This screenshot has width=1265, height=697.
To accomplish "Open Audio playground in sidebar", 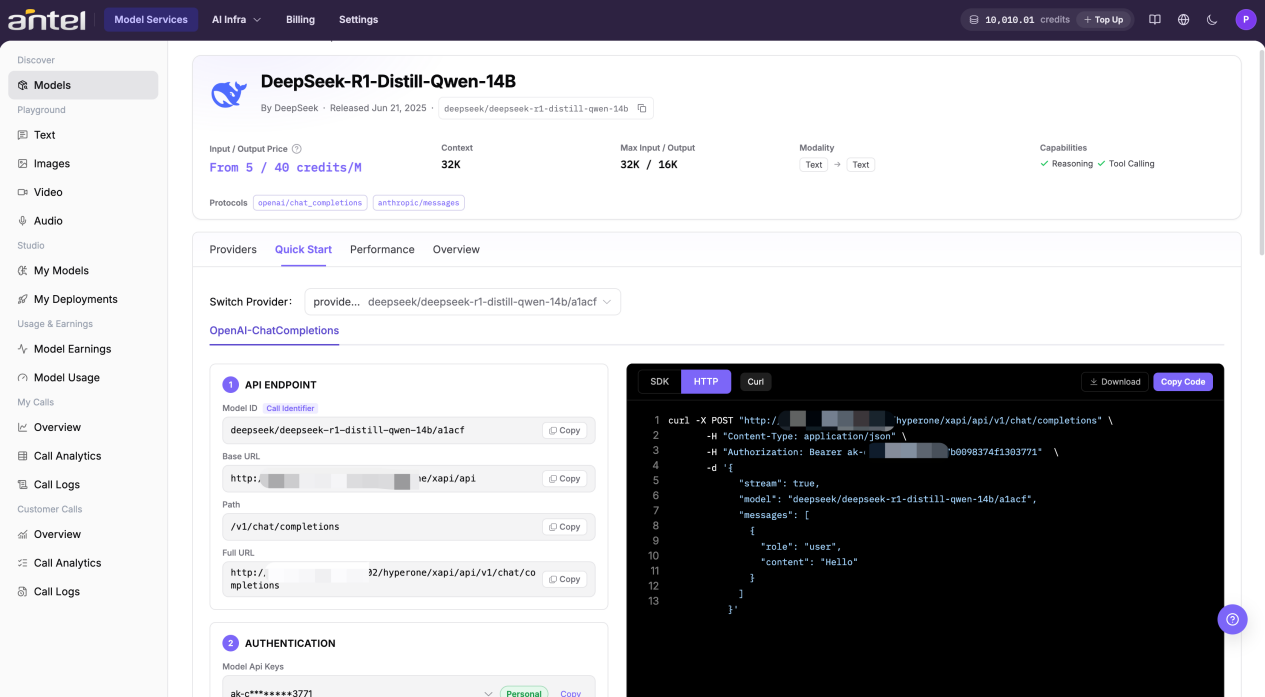I will click(83, 221).
